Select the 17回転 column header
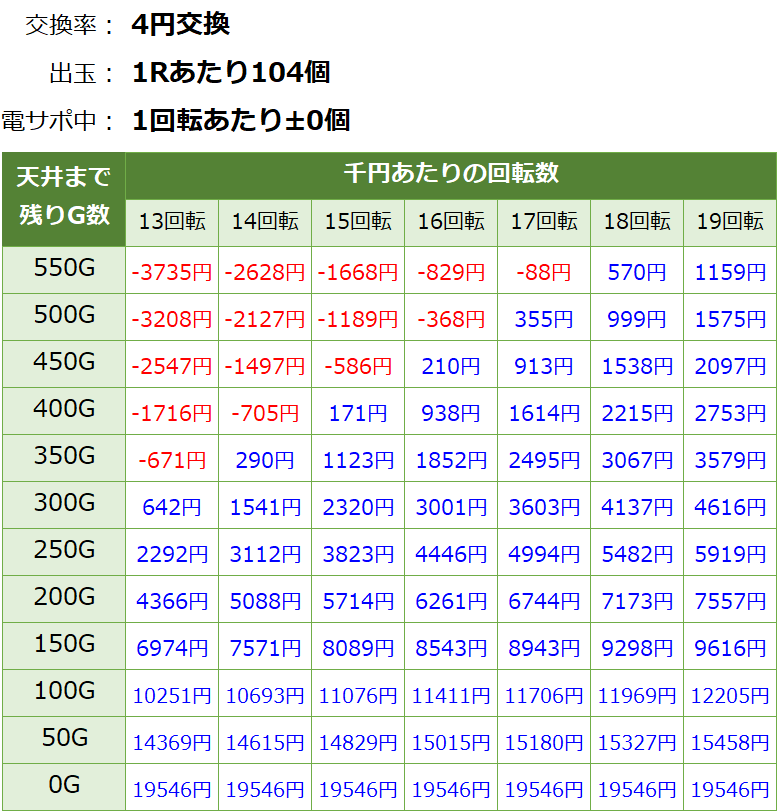 point(544,222)
